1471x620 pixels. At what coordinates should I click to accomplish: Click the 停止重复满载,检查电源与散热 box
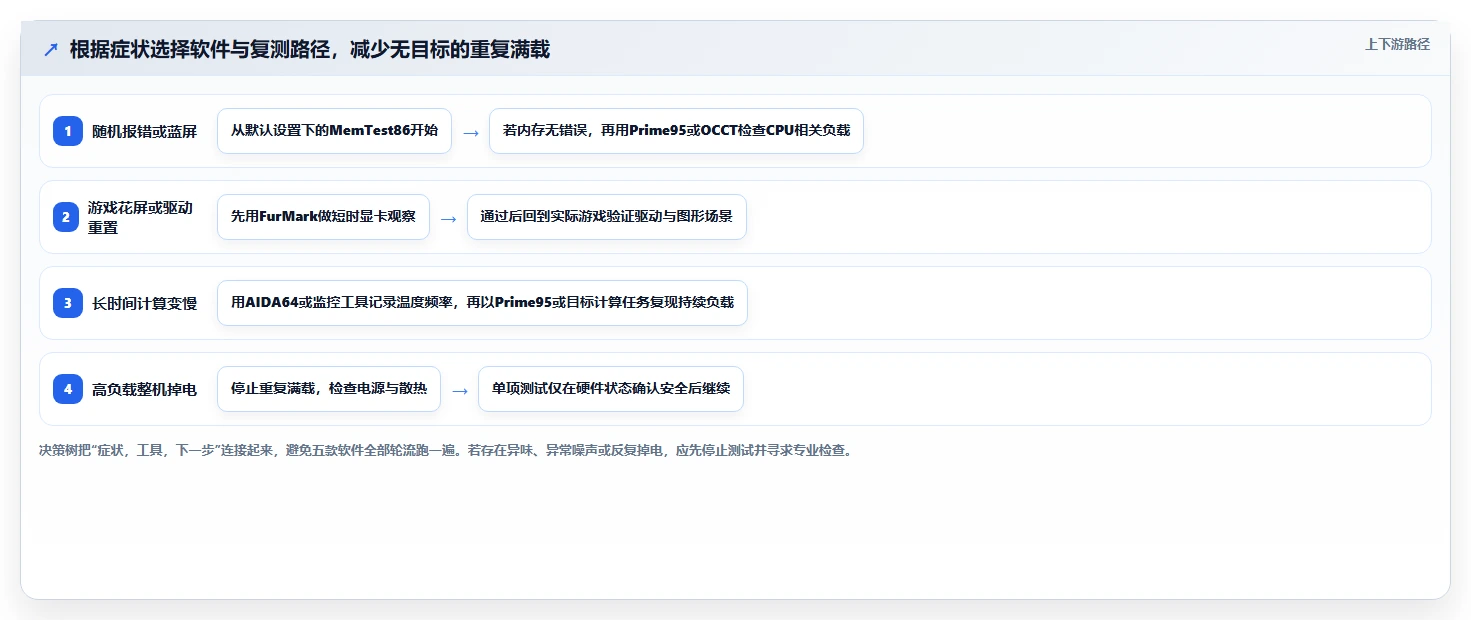tap(329, 389)
